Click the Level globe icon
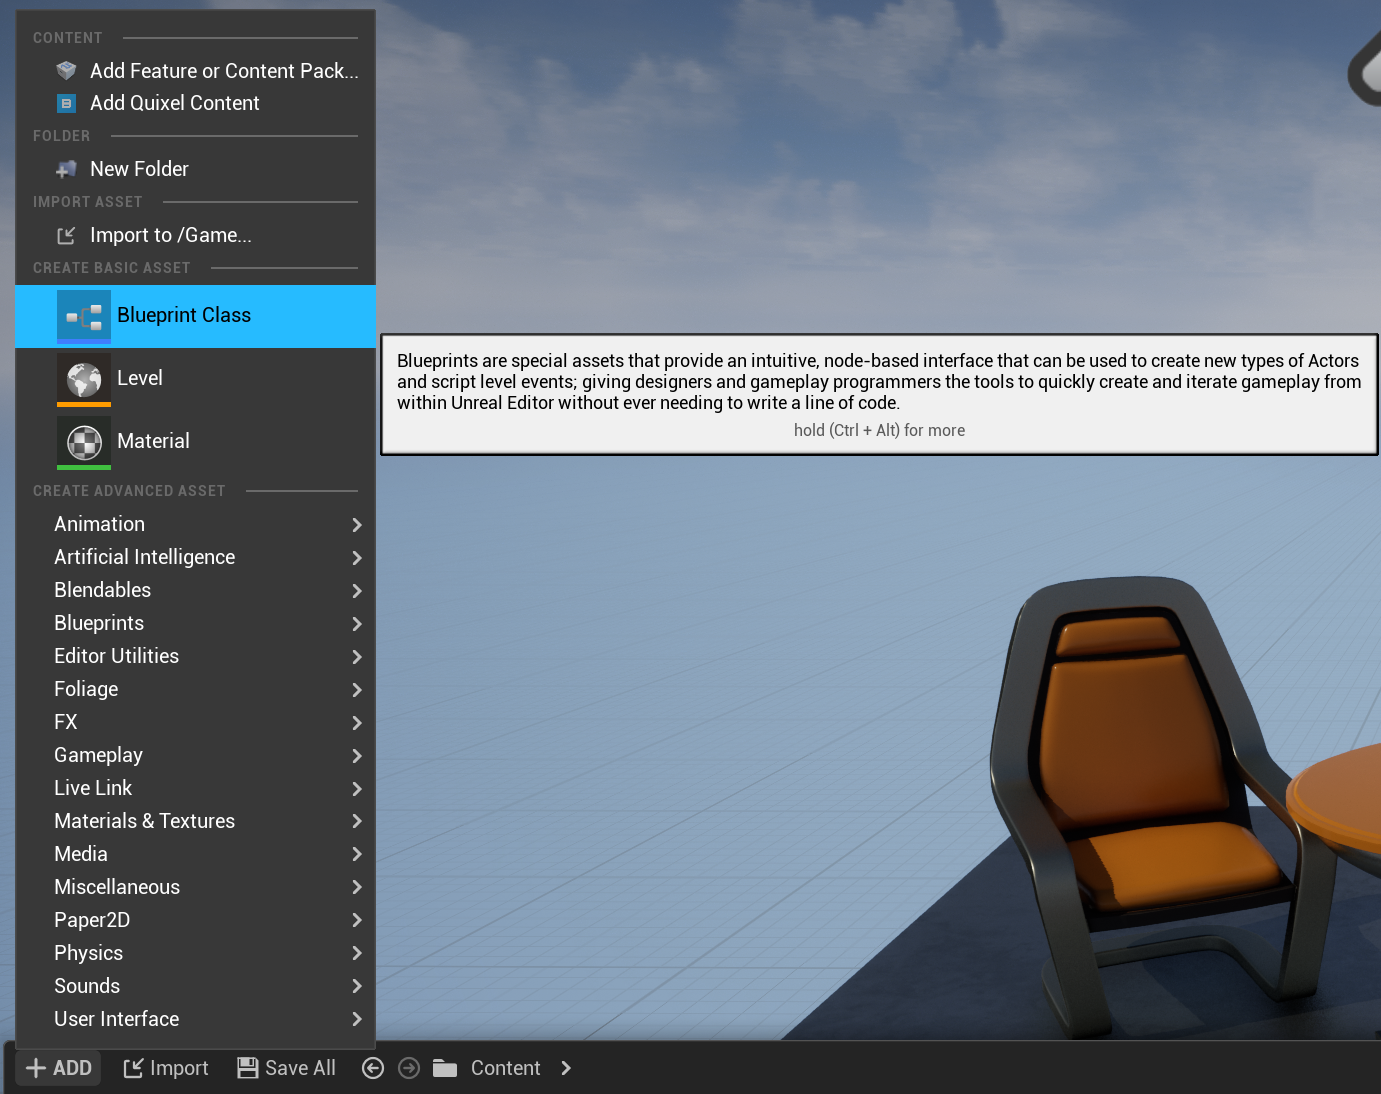Viewport: 1381px width, 1094px height. click(84, 380)
